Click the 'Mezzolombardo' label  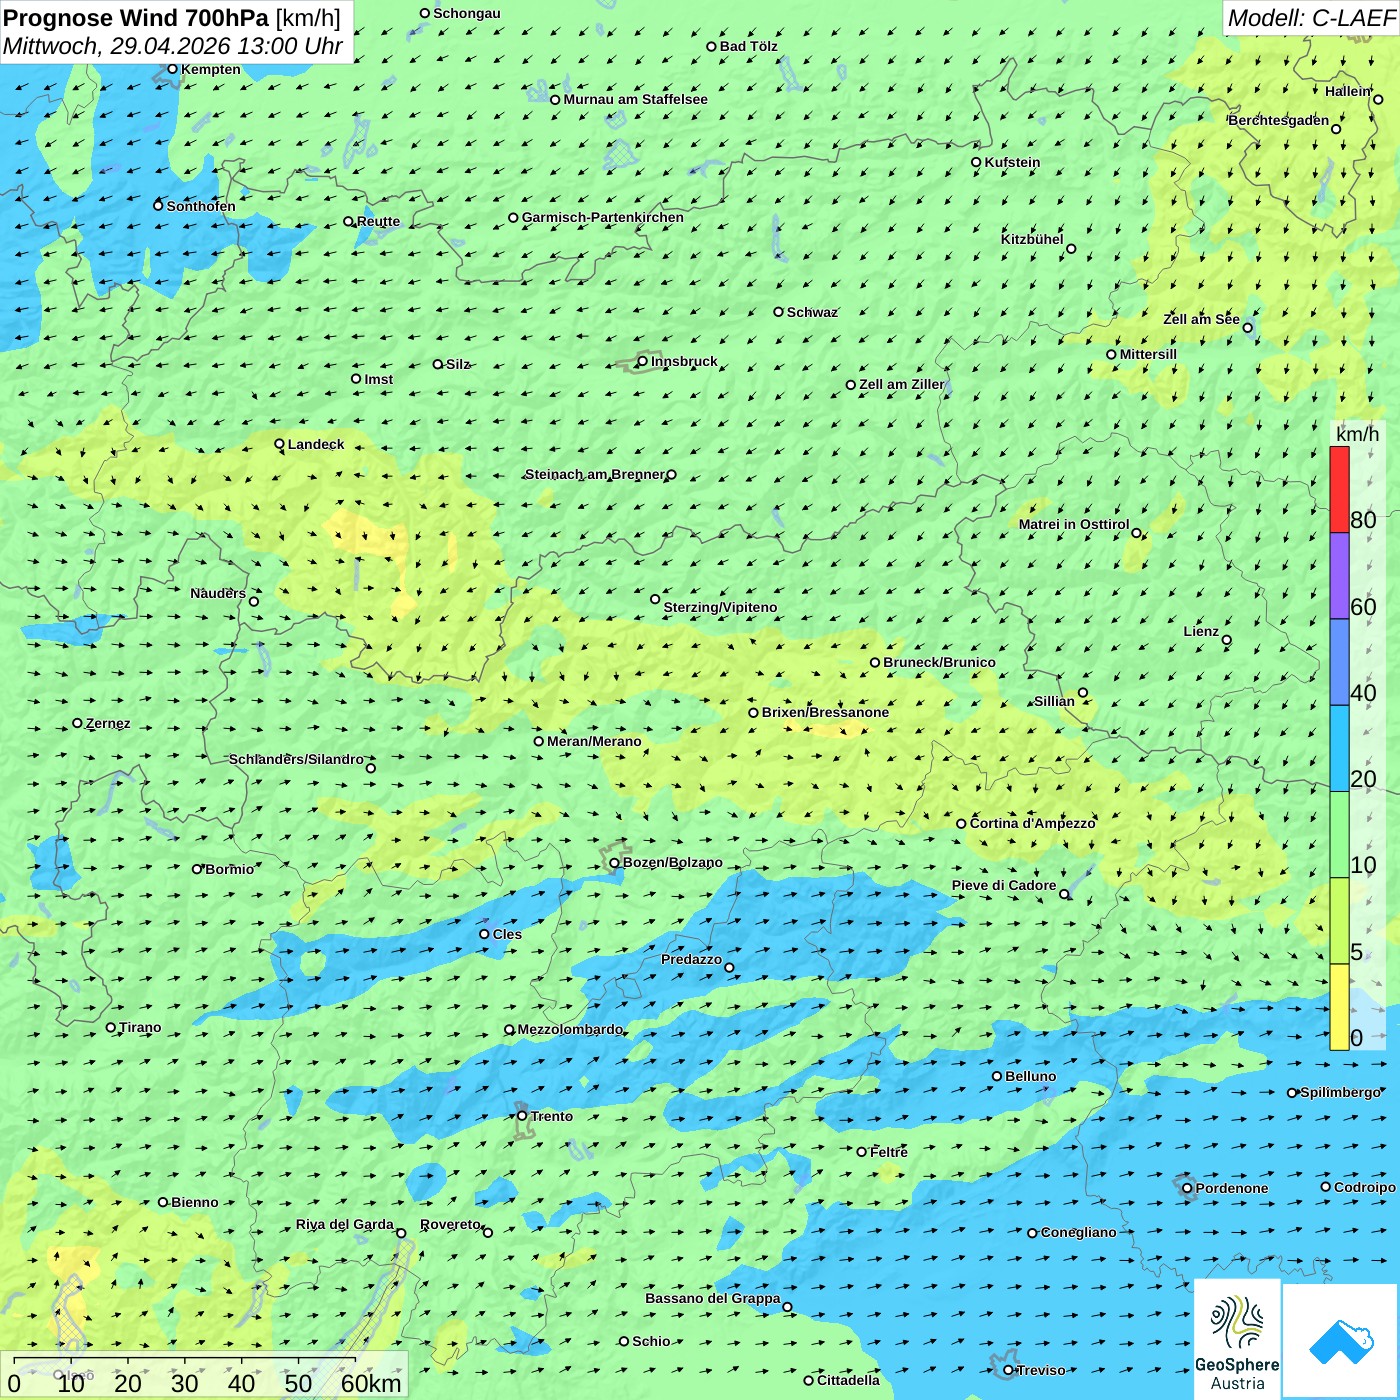tap(570, 1029)
